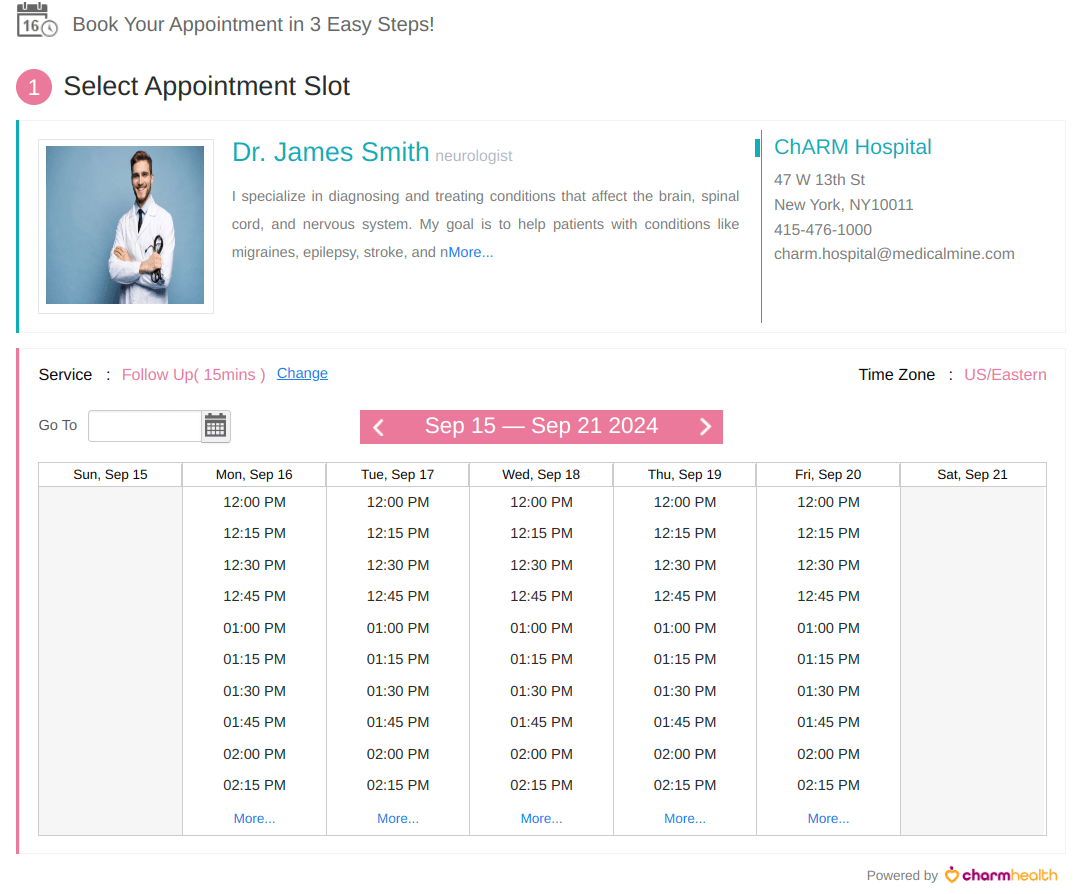Open the Go To date picker calendar icon
Screen dimensions: 1080x894
click(215, 425)
